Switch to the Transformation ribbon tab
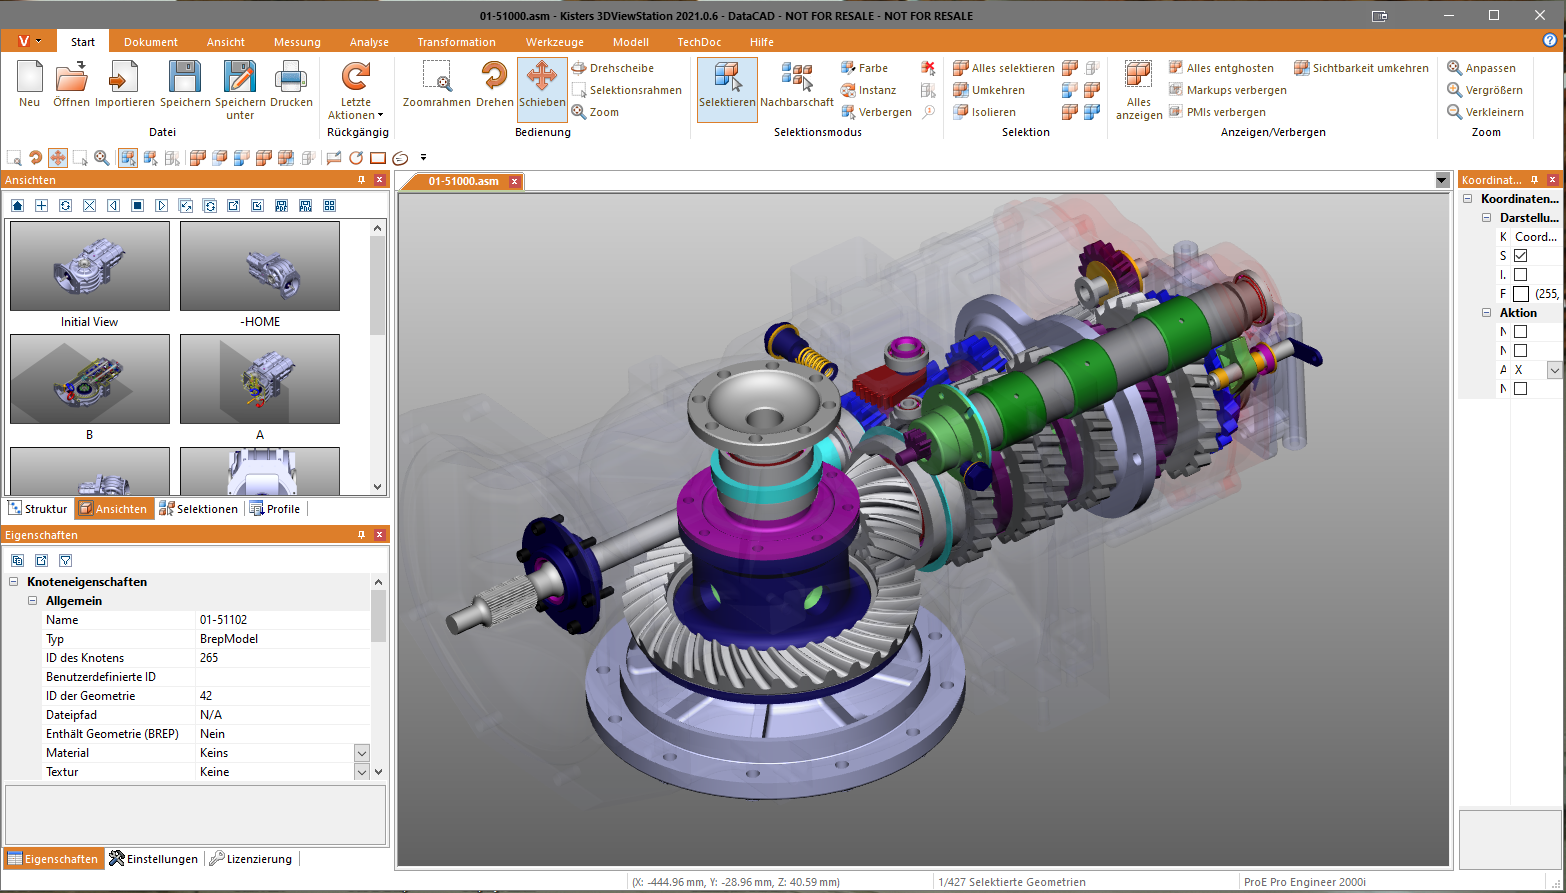 coord(456,41)
